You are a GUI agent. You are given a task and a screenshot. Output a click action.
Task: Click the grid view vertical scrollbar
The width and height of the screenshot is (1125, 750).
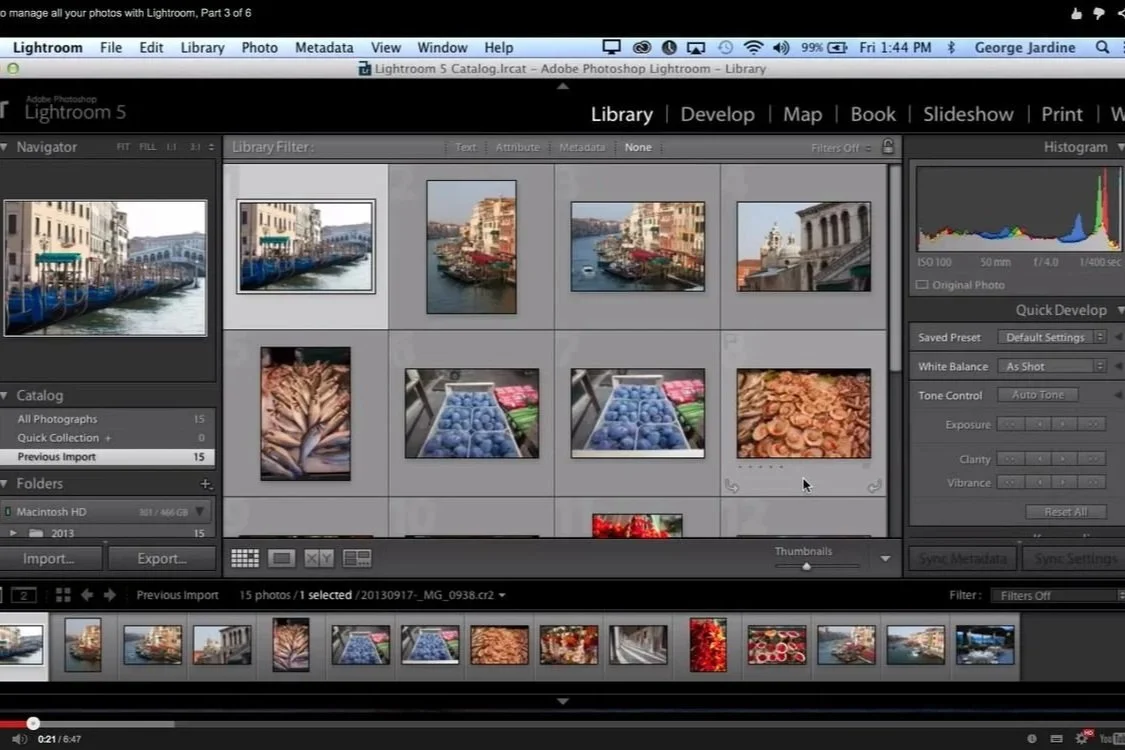[895, 268]
